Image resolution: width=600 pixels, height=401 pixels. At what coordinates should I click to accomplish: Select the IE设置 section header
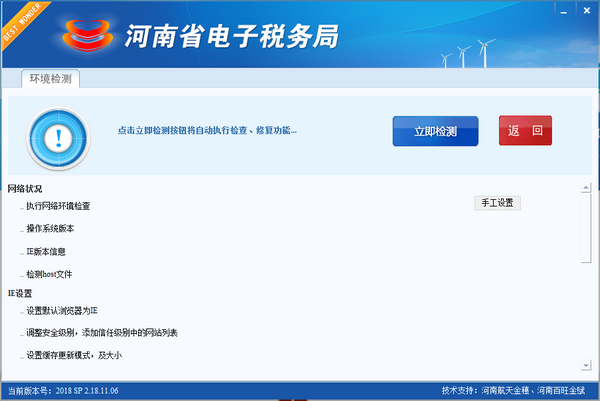20,293
